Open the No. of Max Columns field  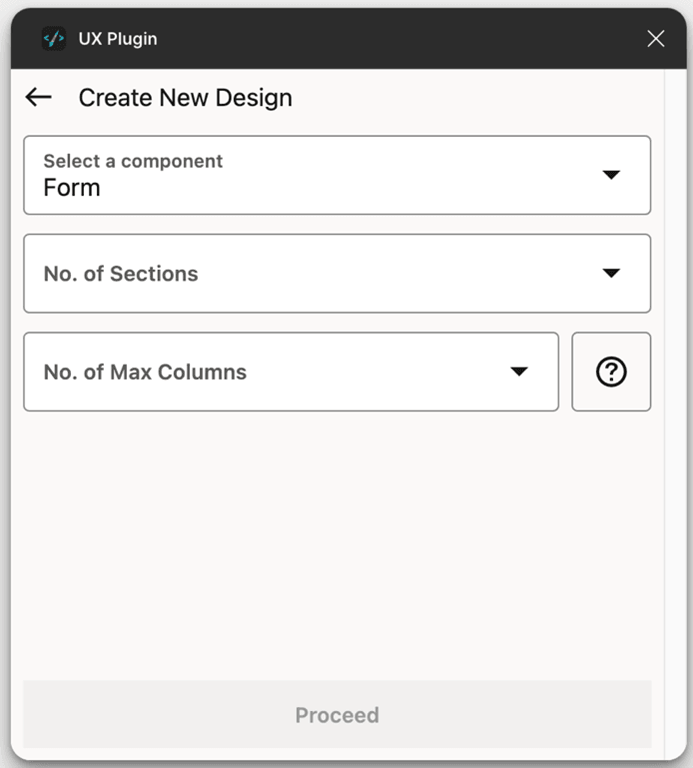145,372
